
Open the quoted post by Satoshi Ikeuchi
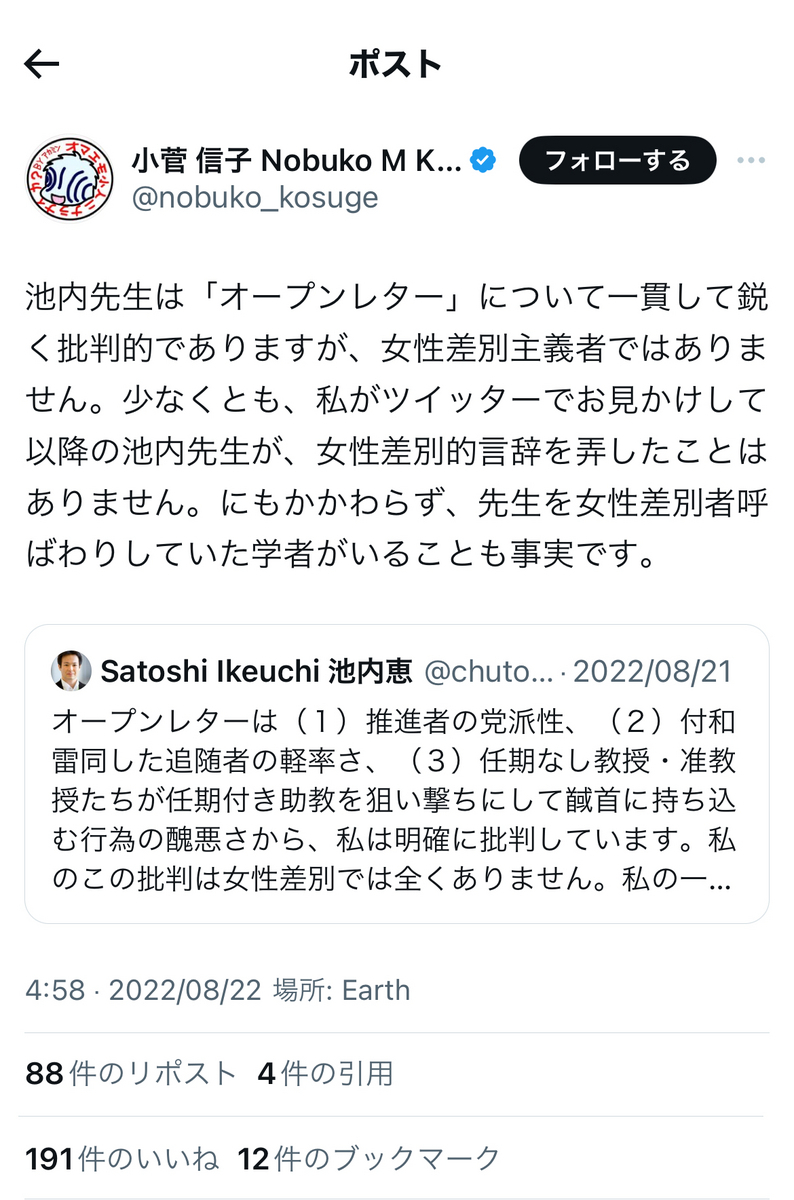point(397,773)
